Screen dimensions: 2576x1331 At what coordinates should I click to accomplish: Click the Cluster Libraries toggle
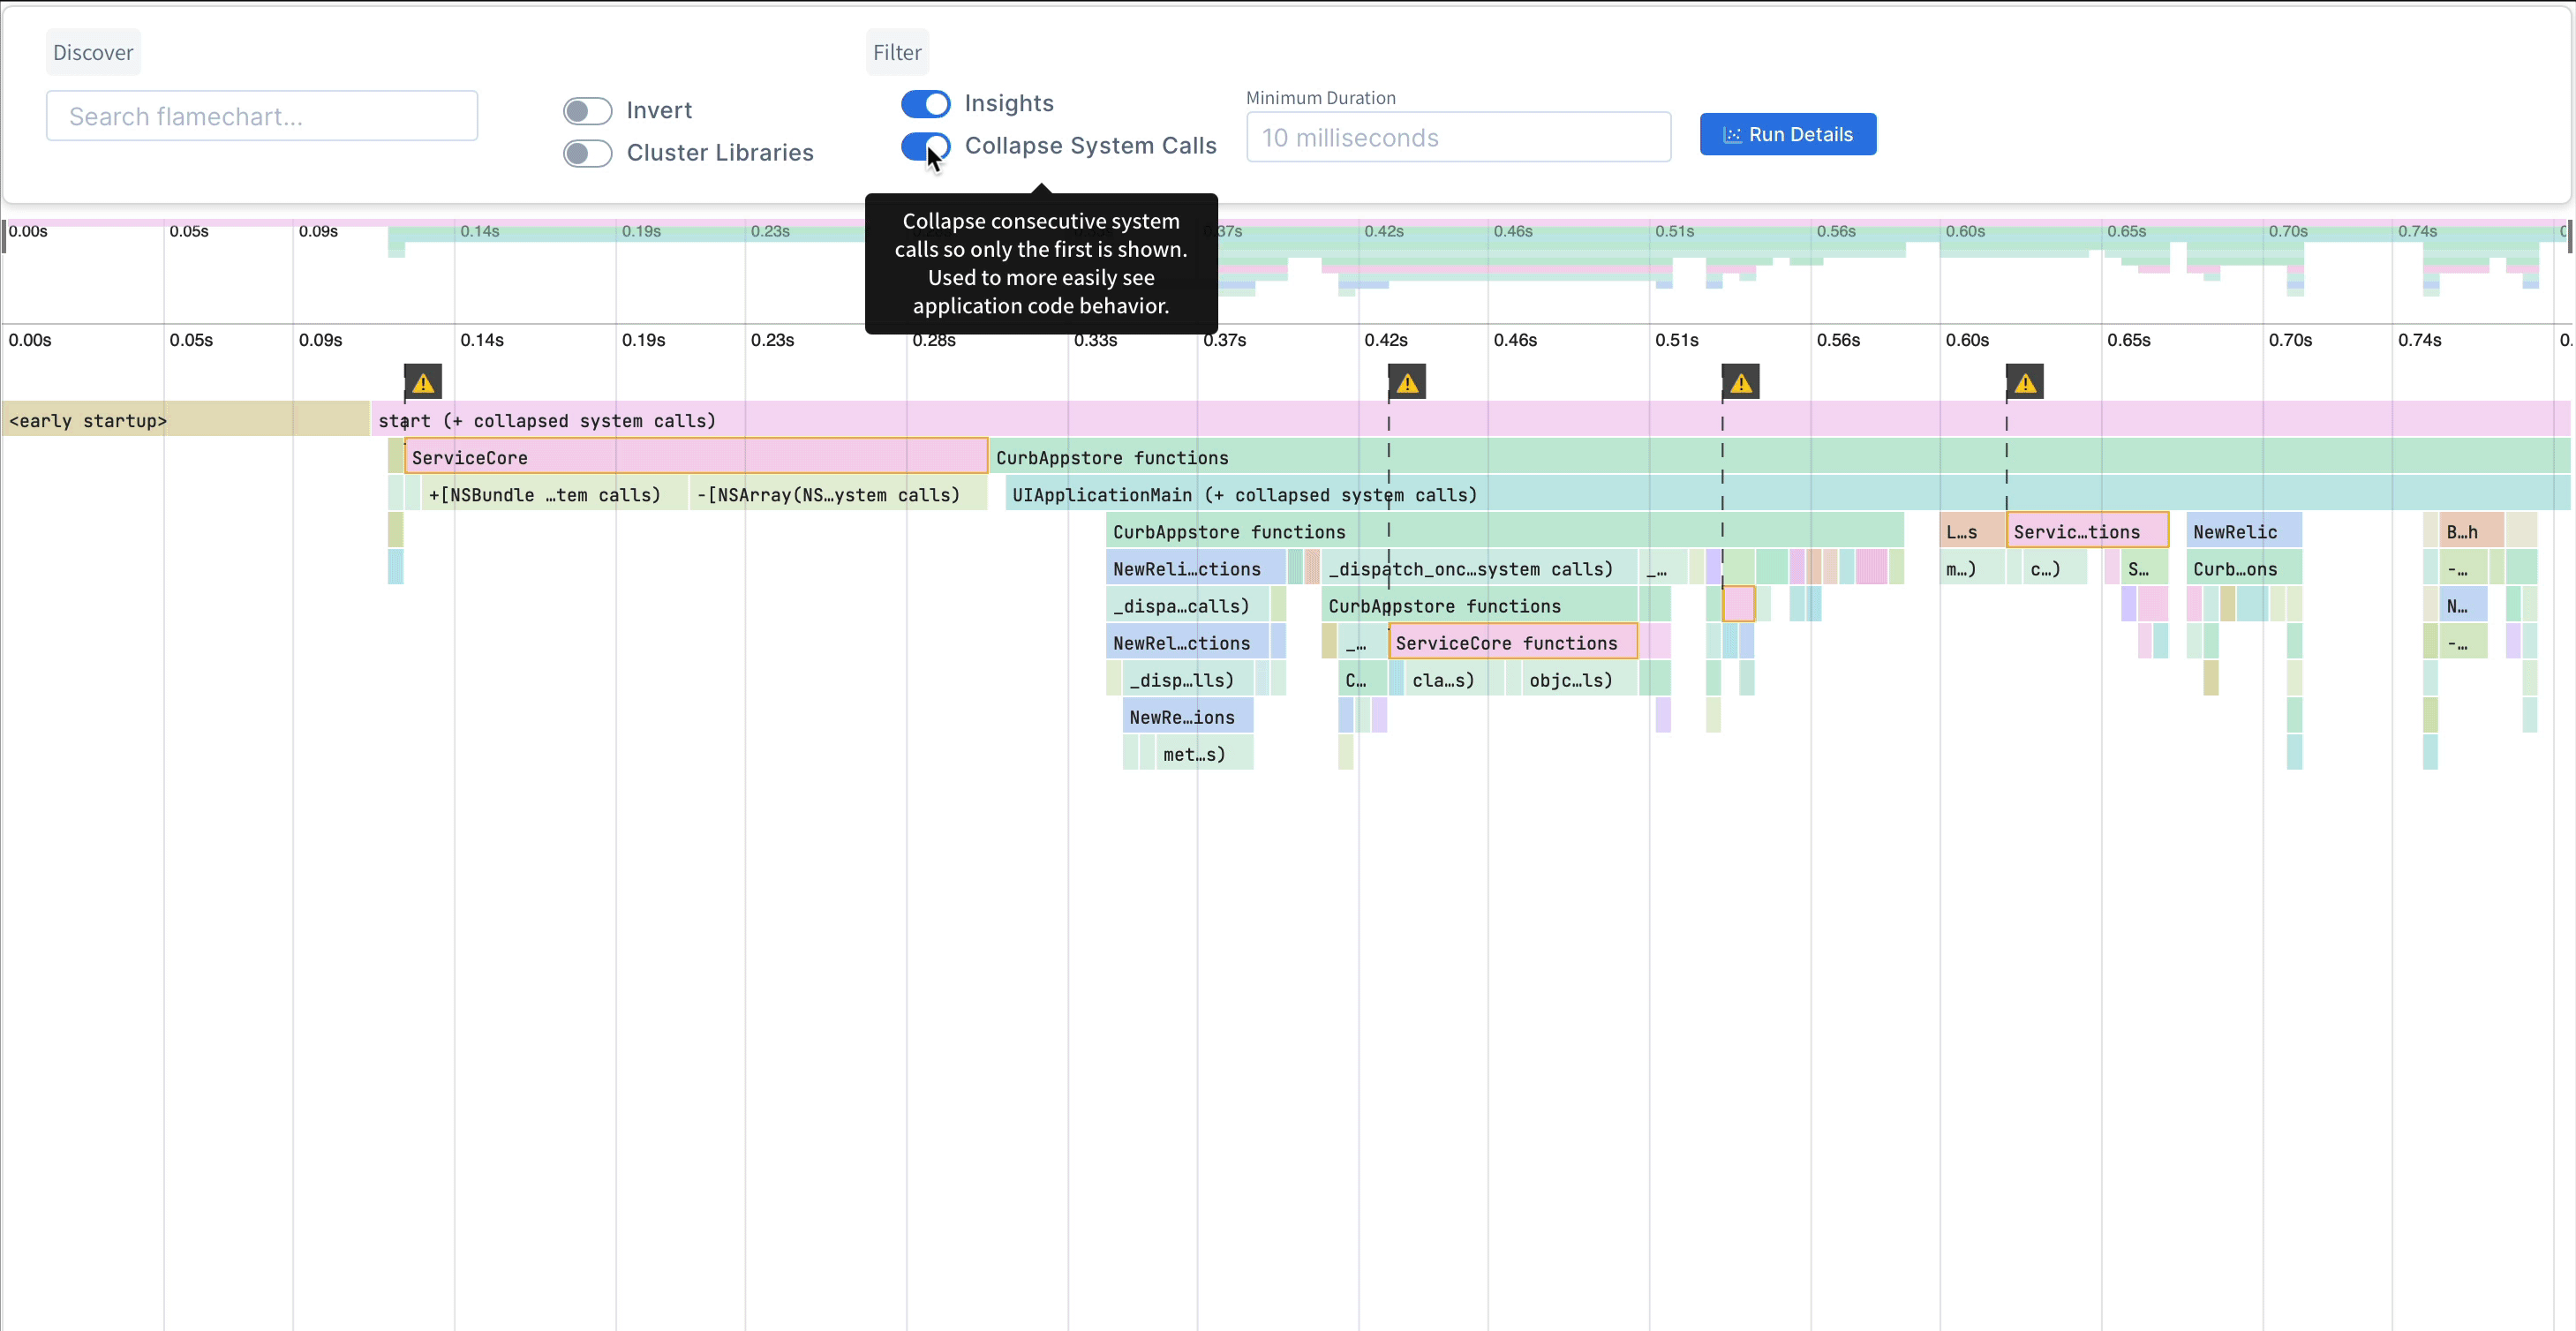[587, 153]
